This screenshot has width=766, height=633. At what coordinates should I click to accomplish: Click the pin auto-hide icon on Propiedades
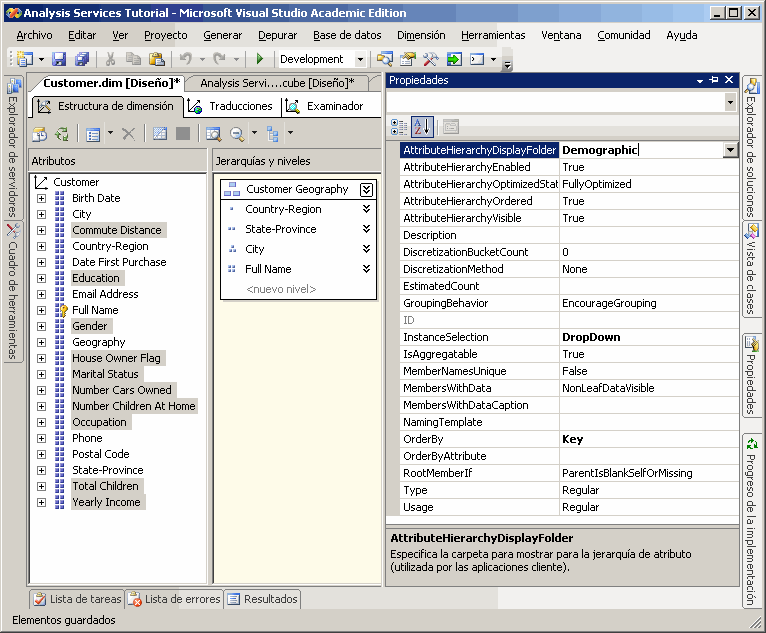pos(713,80)
